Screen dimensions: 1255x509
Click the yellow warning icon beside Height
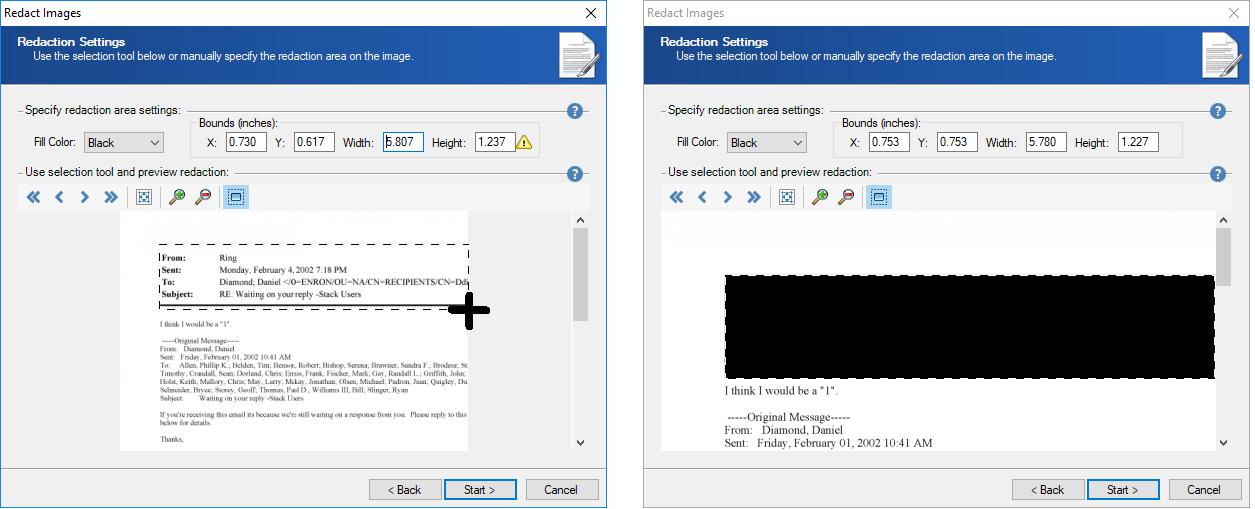point(524,143)
